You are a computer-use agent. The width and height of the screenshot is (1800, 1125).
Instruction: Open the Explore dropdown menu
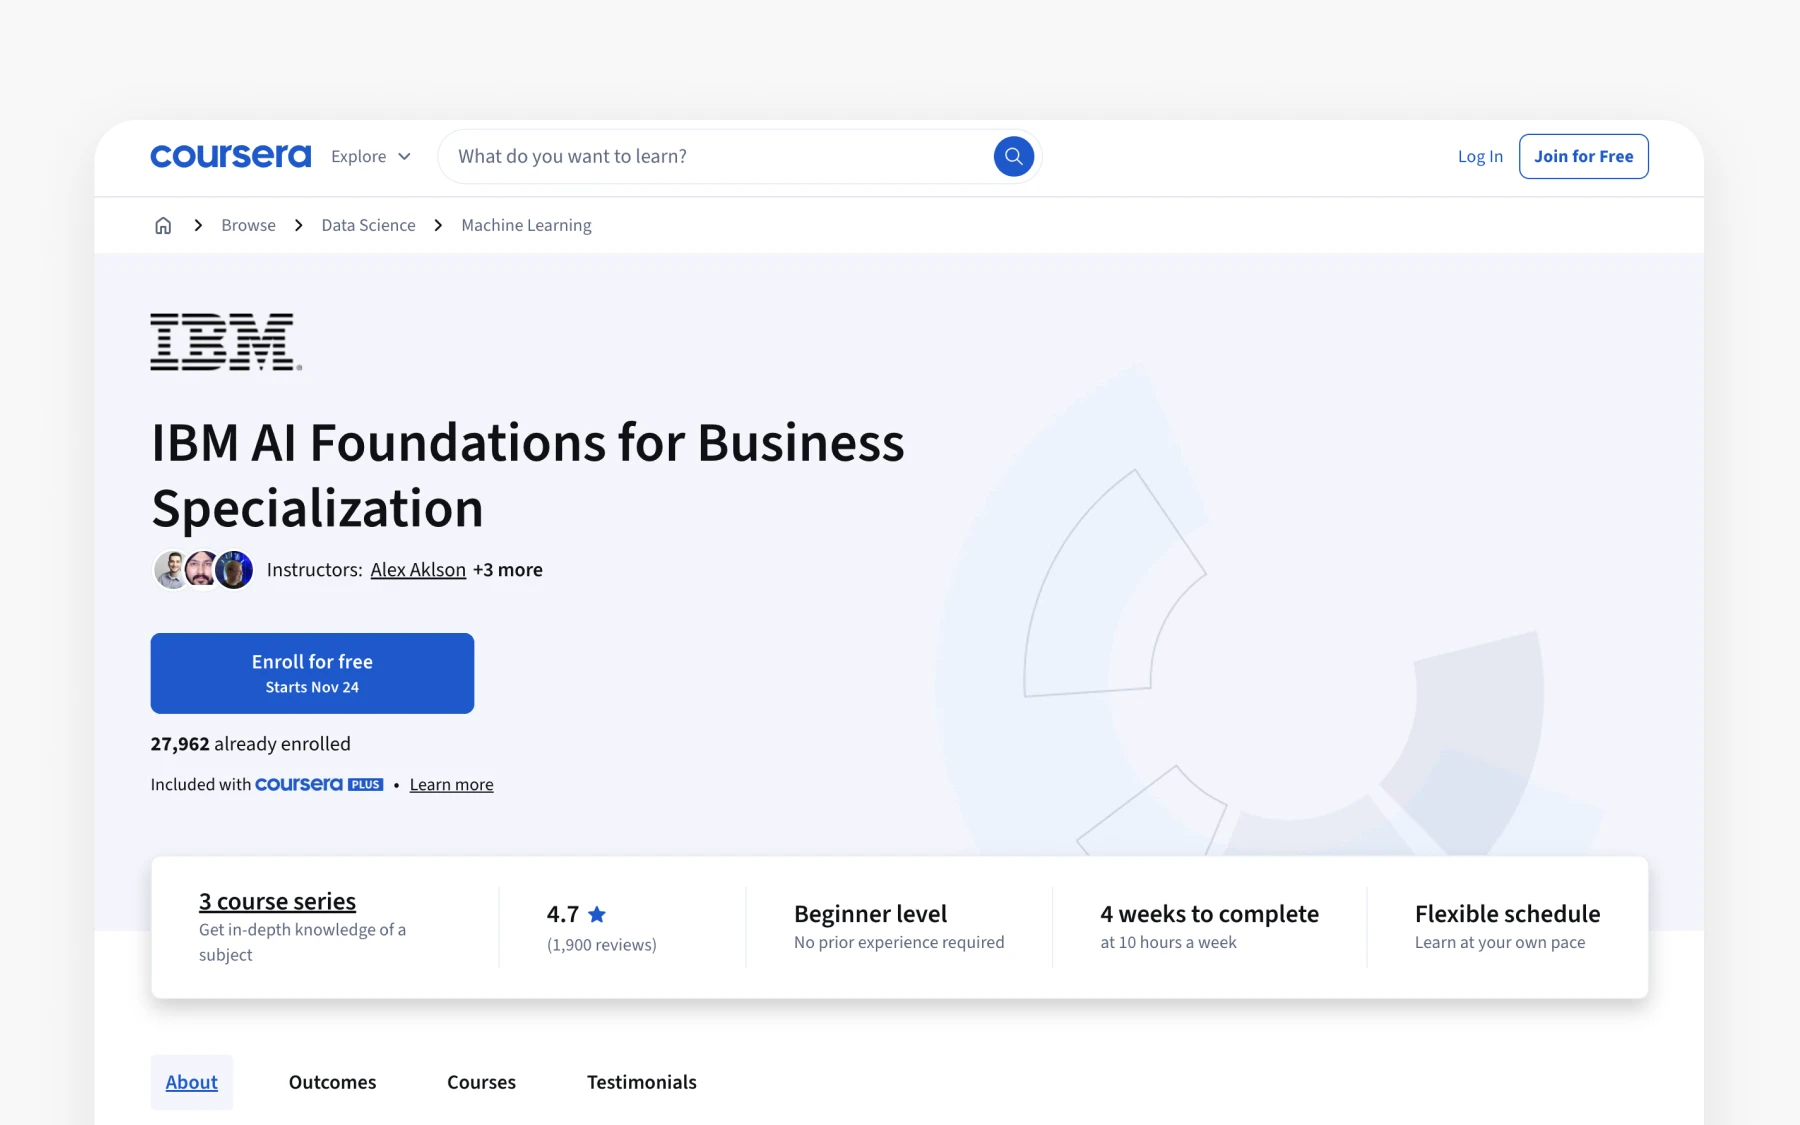(x=371, y=156)
